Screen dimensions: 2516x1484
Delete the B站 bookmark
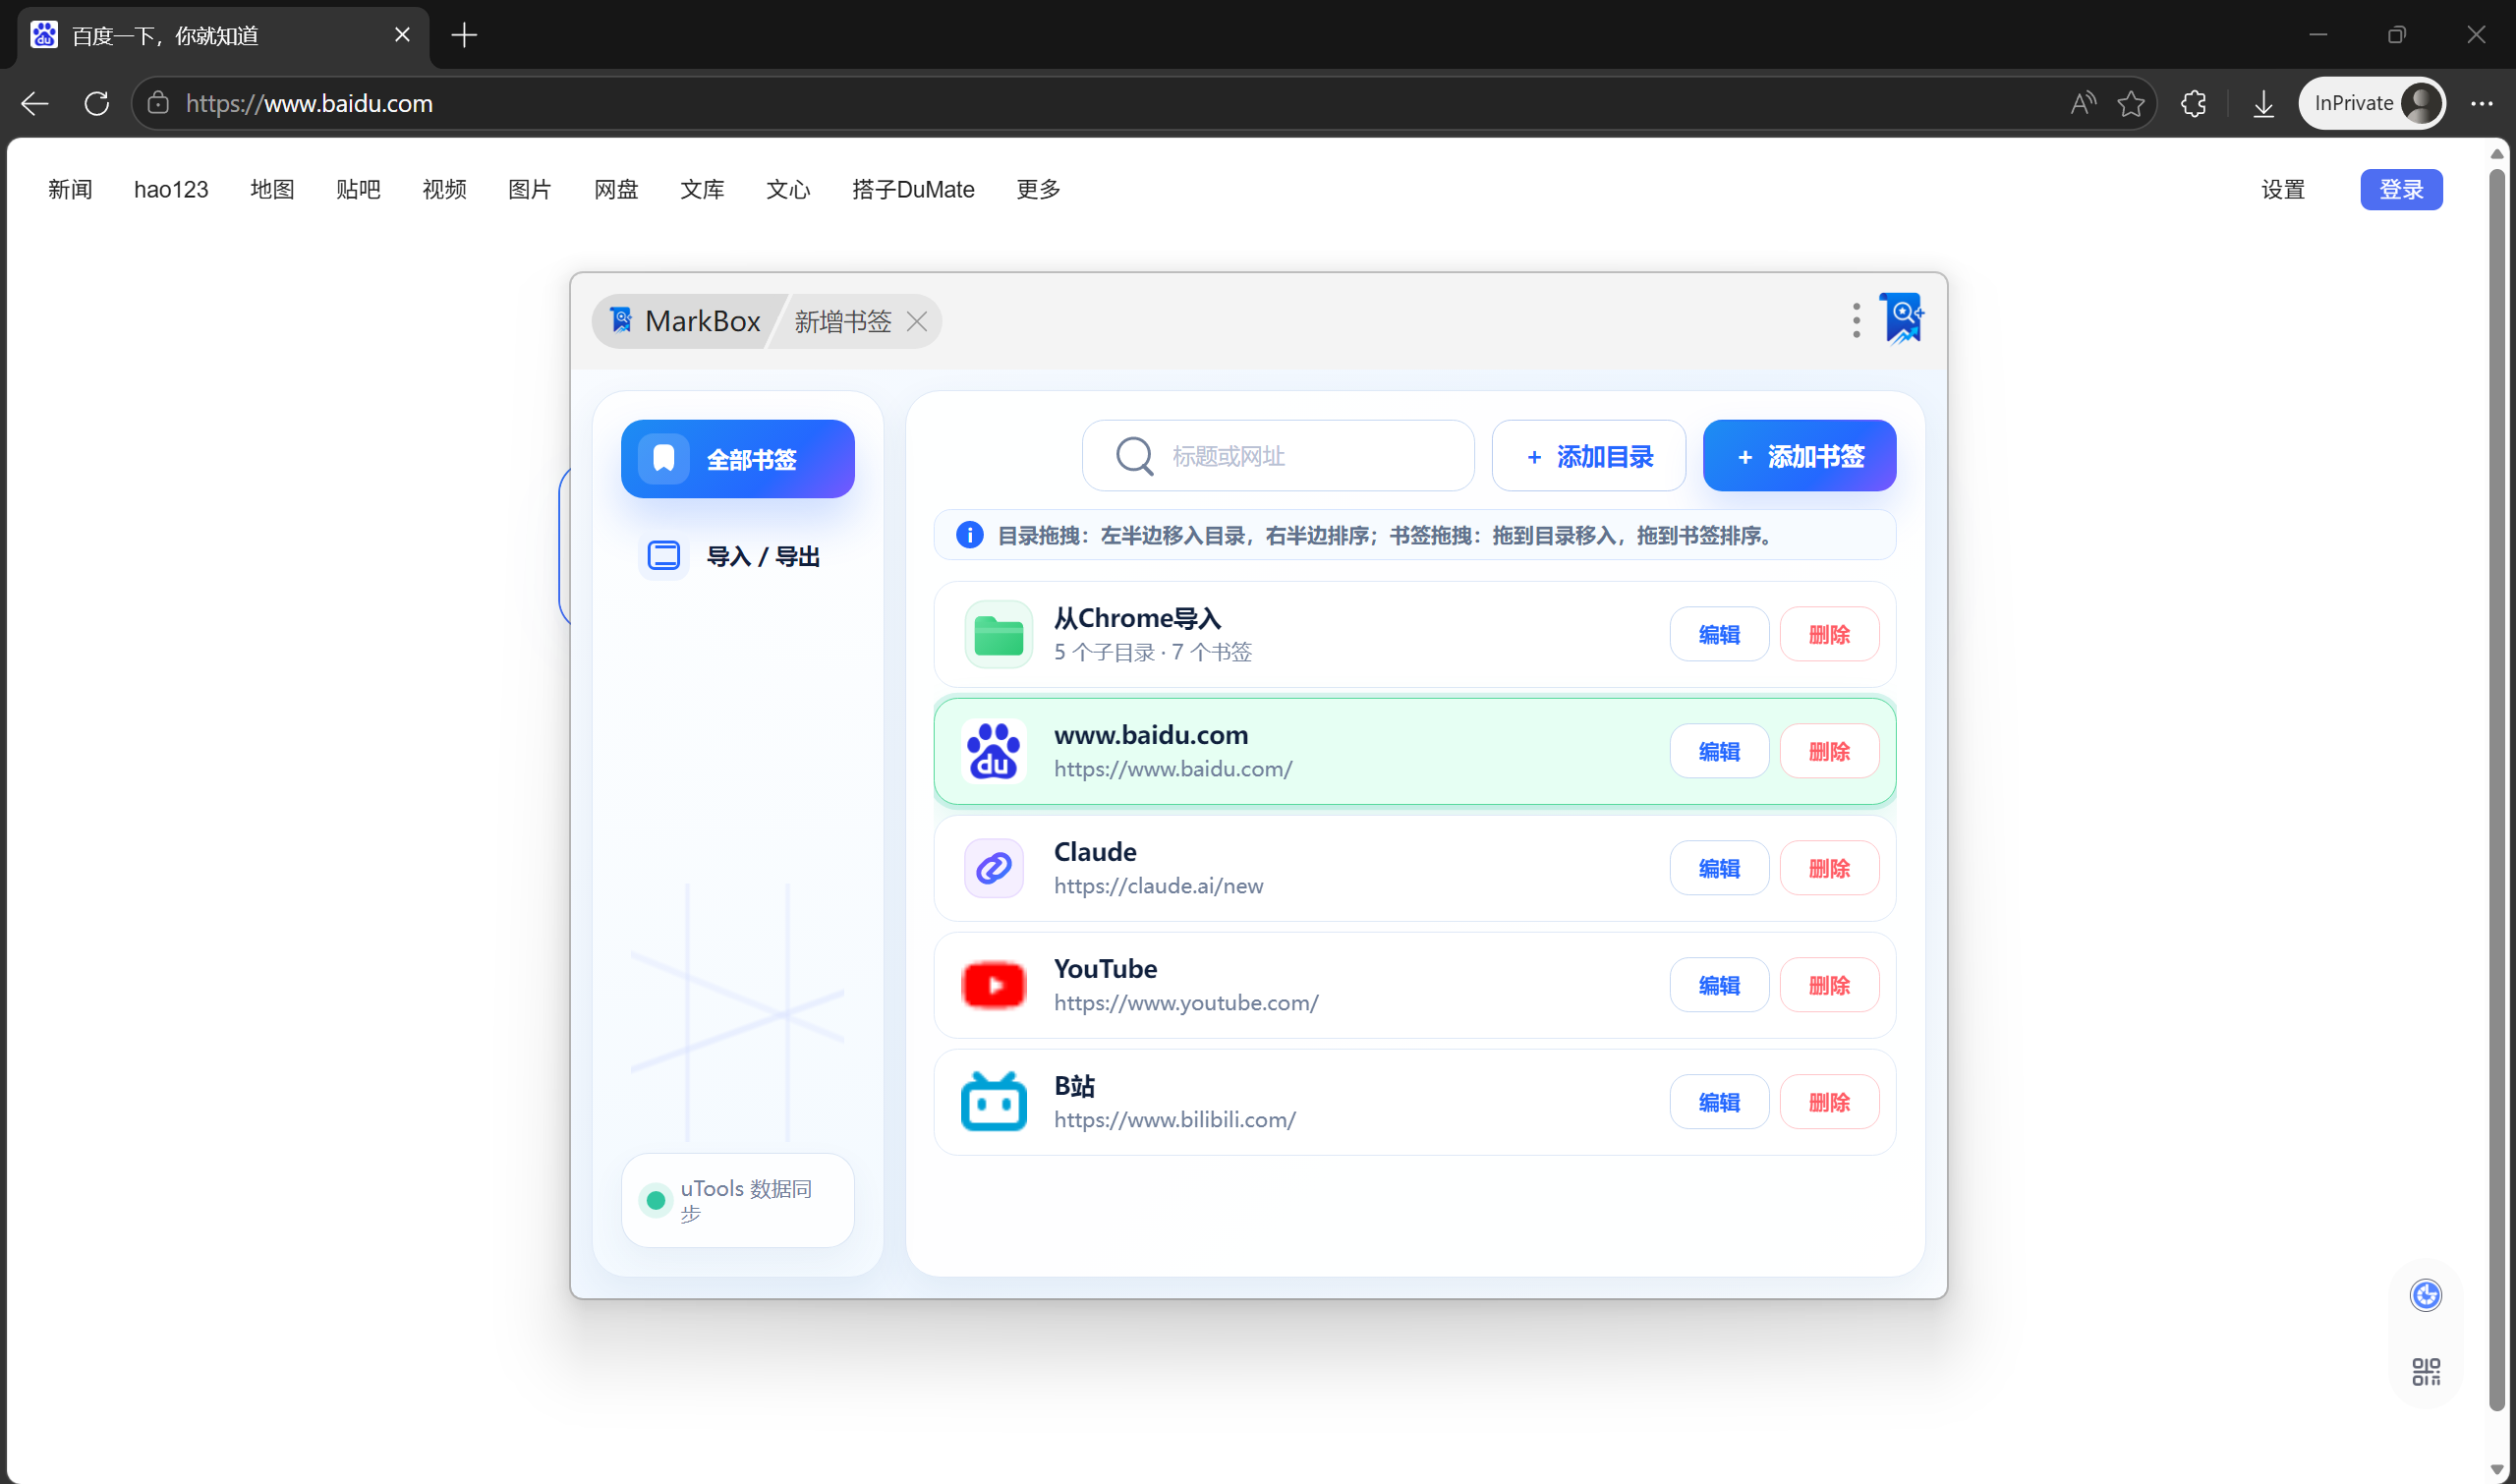[1829, 1102]
